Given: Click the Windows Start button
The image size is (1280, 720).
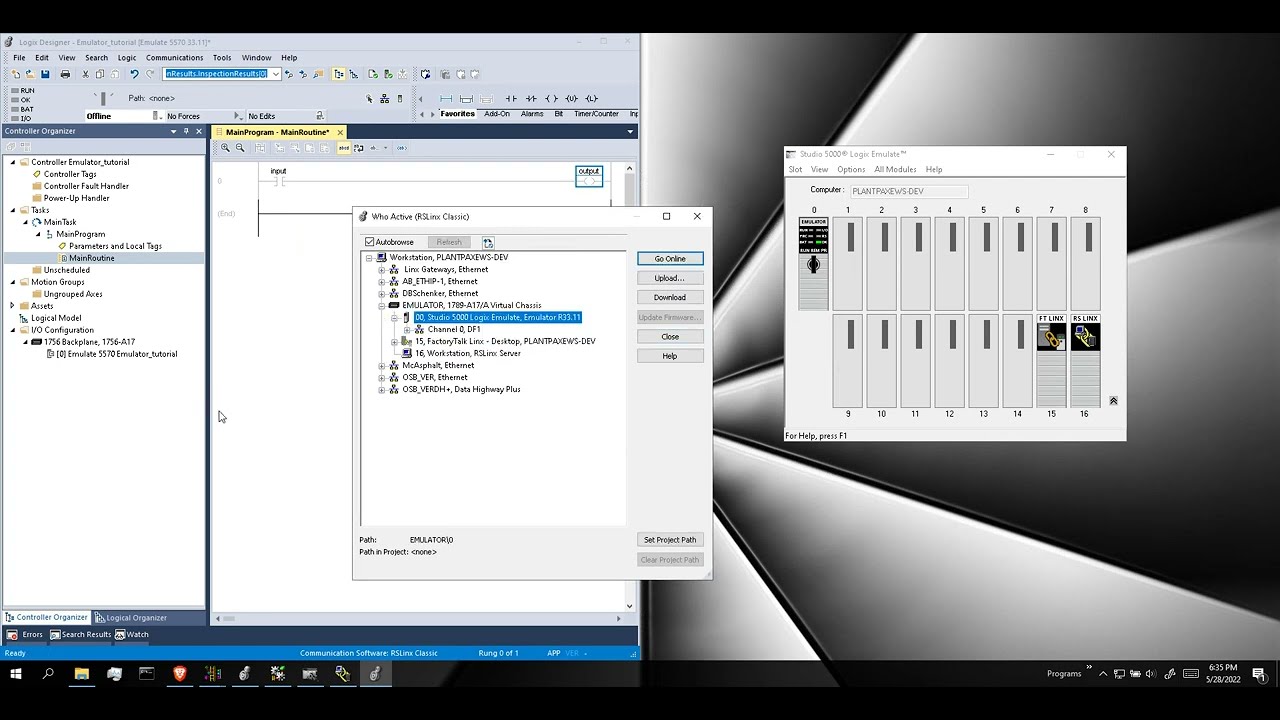Looking at the screenshot, I should pyautogui.click(x=16, y=674).
